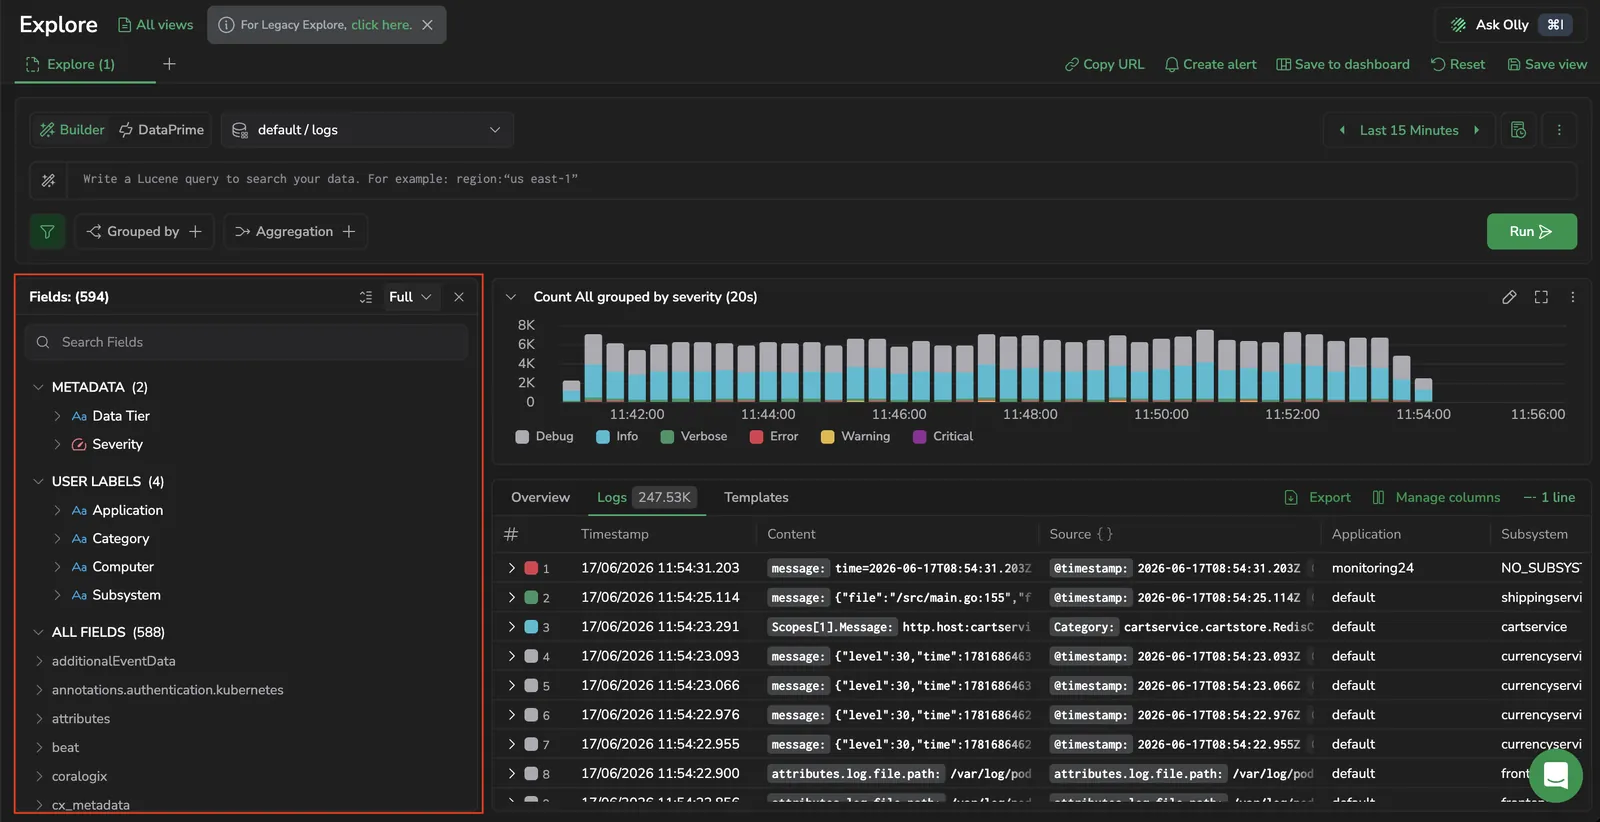Expand the Application field

pos(57,510)
